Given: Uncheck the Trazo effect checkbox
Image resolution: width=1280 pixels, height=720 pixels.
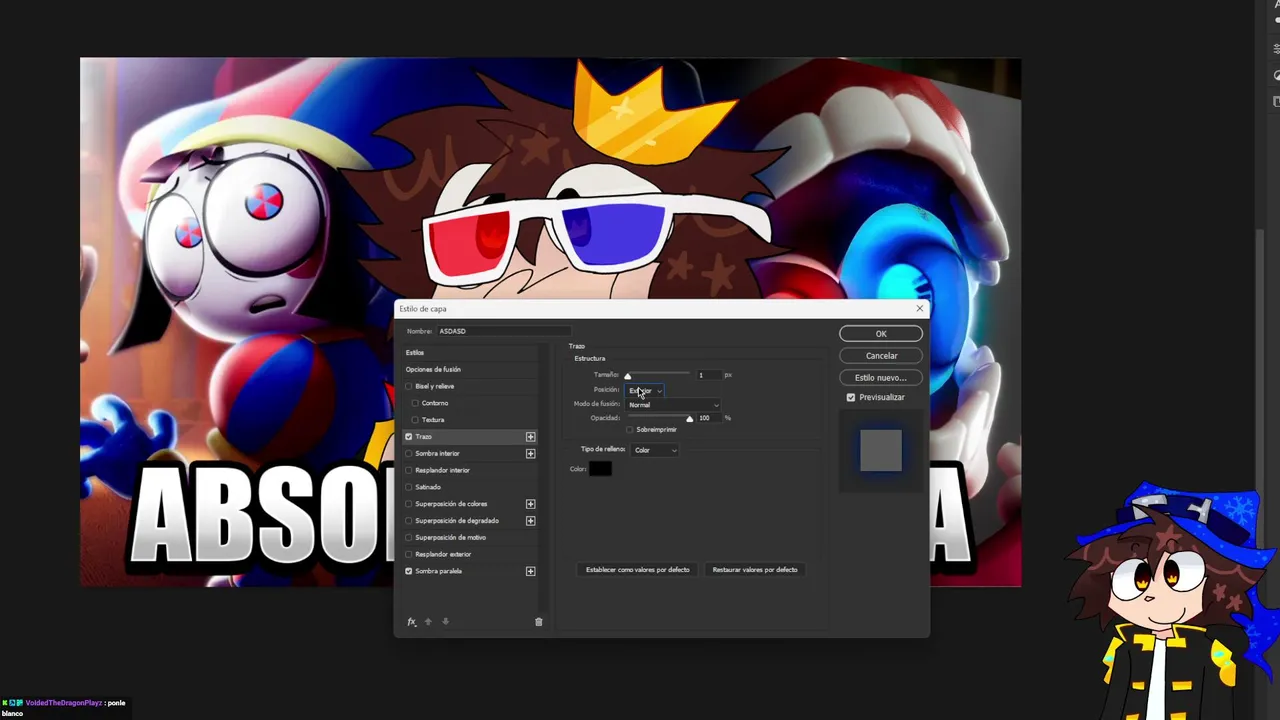Looking at the screenshot, I should (x=408, y=437).
